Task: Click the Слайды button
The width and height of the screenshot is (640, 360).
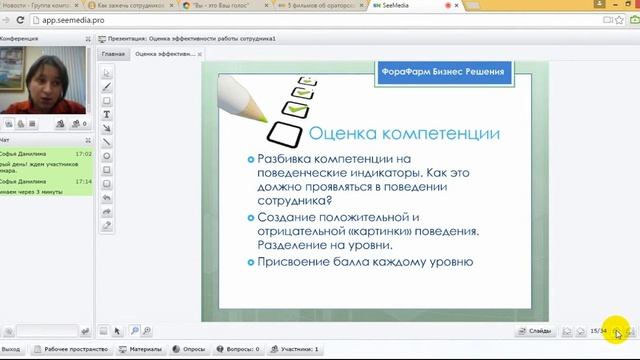Action: 535,331
